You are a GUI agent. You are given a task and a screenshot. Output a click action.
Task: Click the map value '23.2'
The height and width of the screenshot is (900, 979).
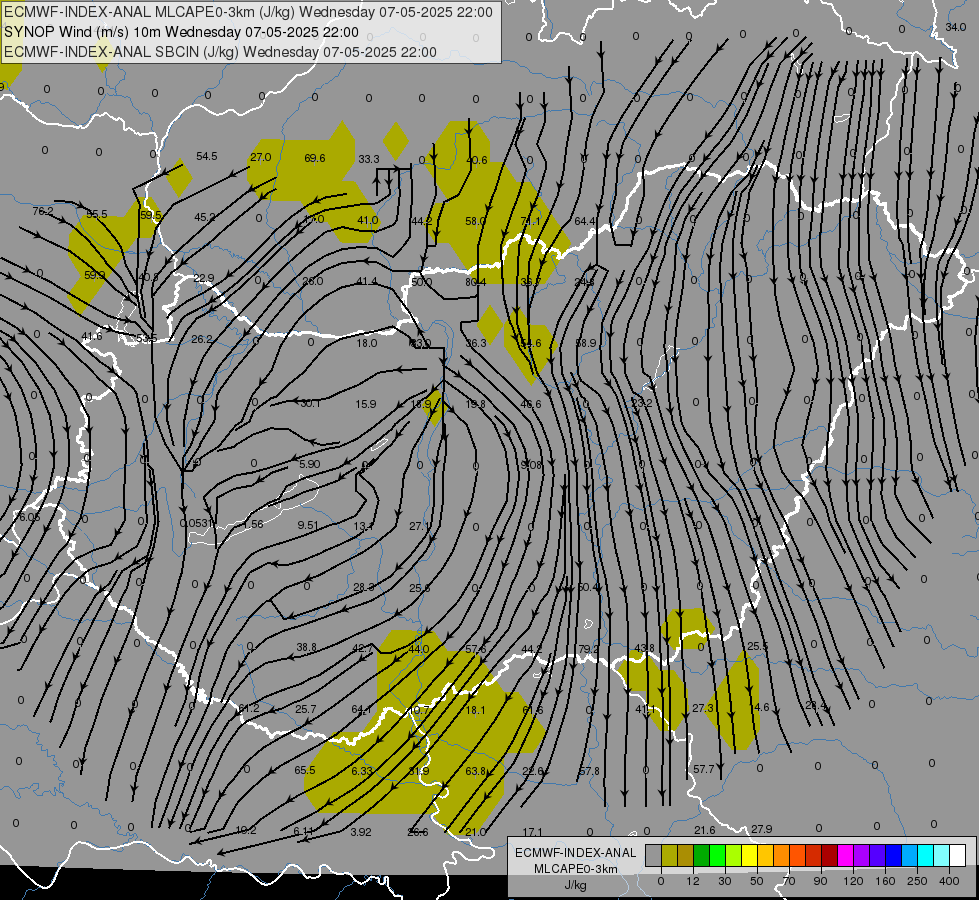641,403
